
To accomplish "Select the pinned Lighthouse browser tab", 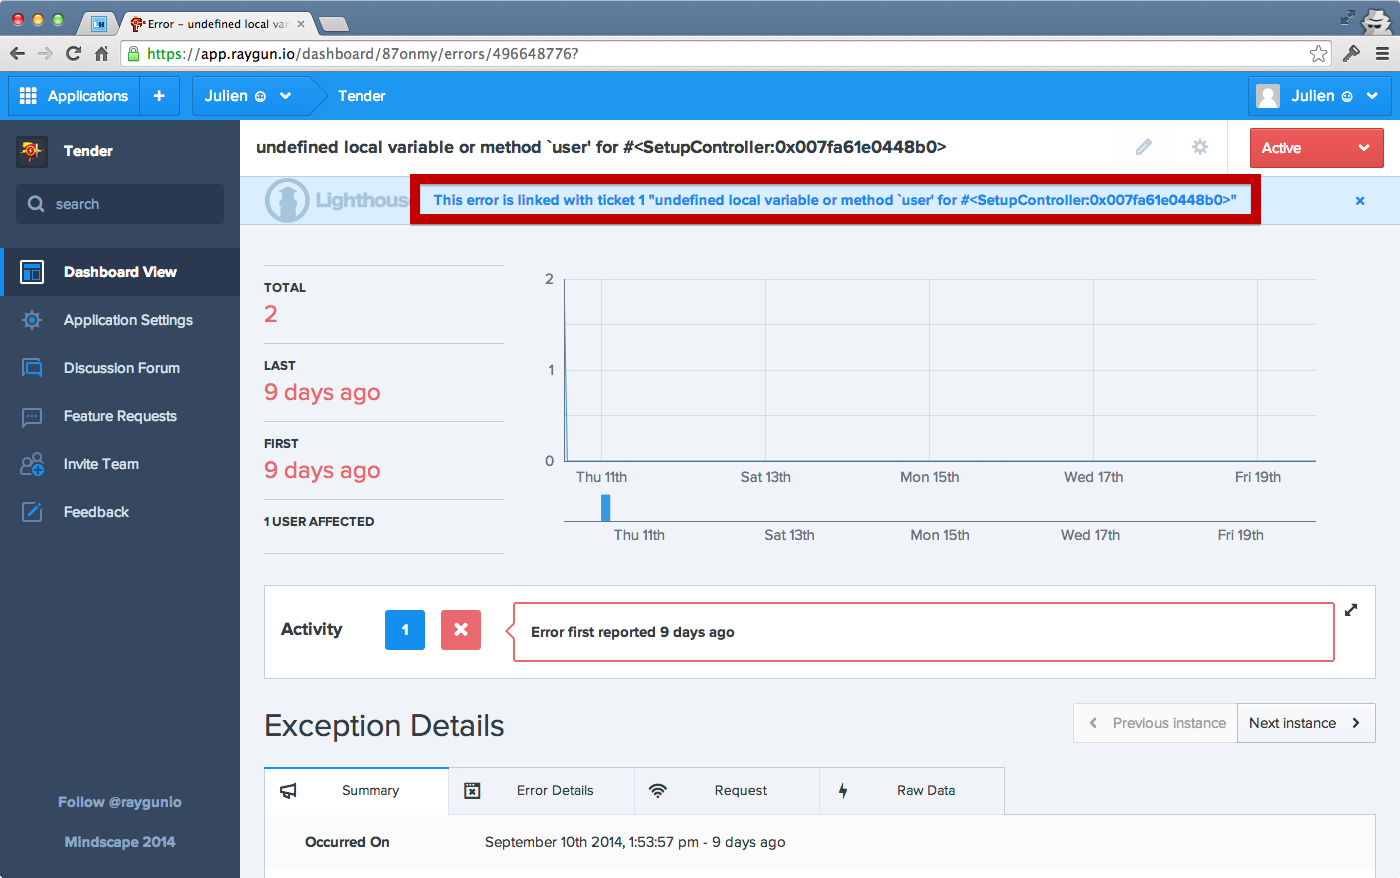I will [x=99, y=24].
